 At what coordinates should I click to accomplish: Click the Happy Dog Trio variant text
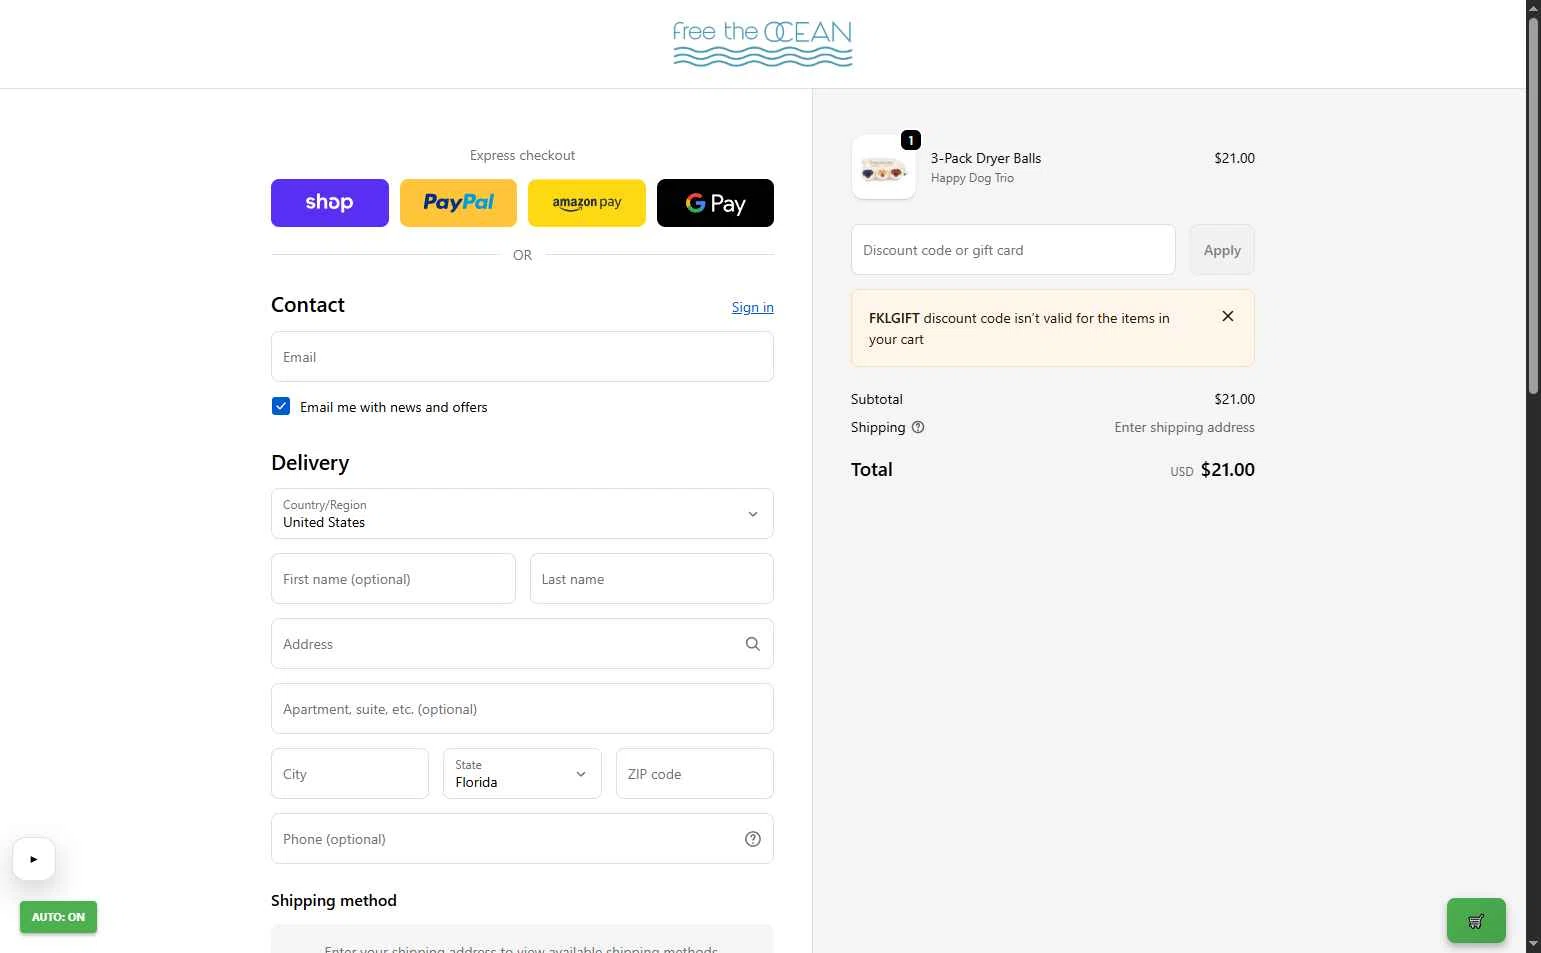[972, 178]
